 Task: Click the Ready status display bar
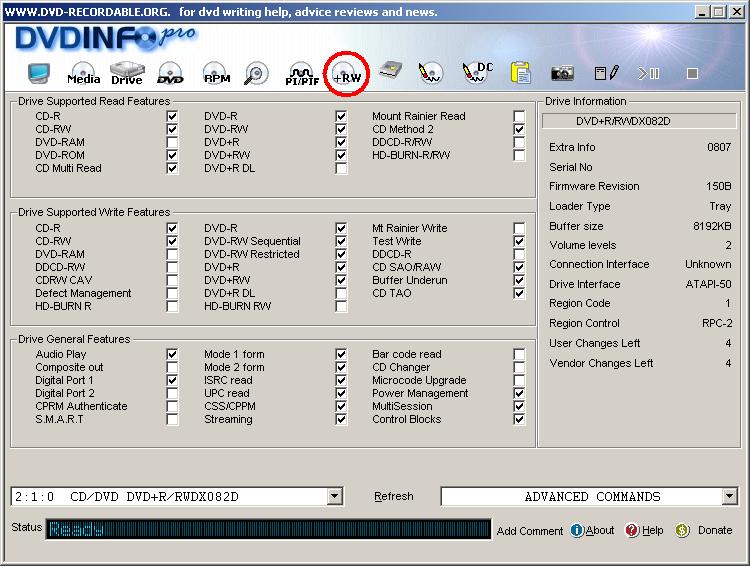(x=268, y=529)
